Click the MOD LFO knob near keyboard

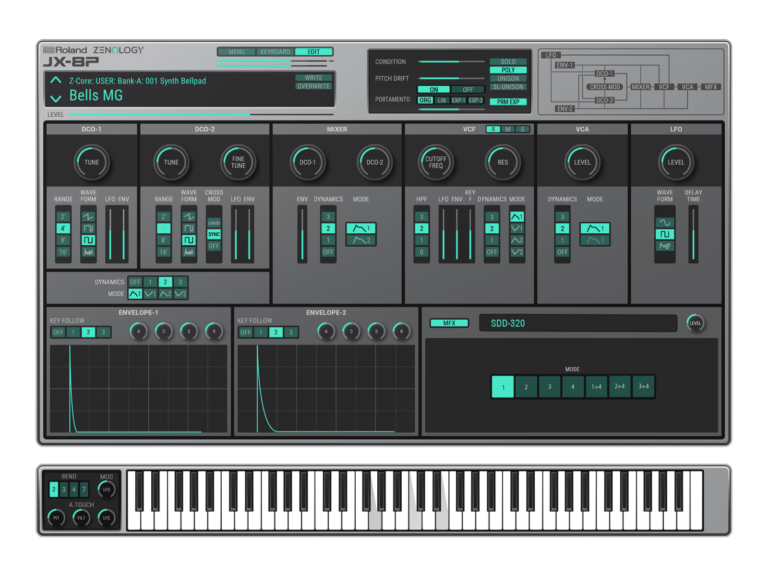106,489
